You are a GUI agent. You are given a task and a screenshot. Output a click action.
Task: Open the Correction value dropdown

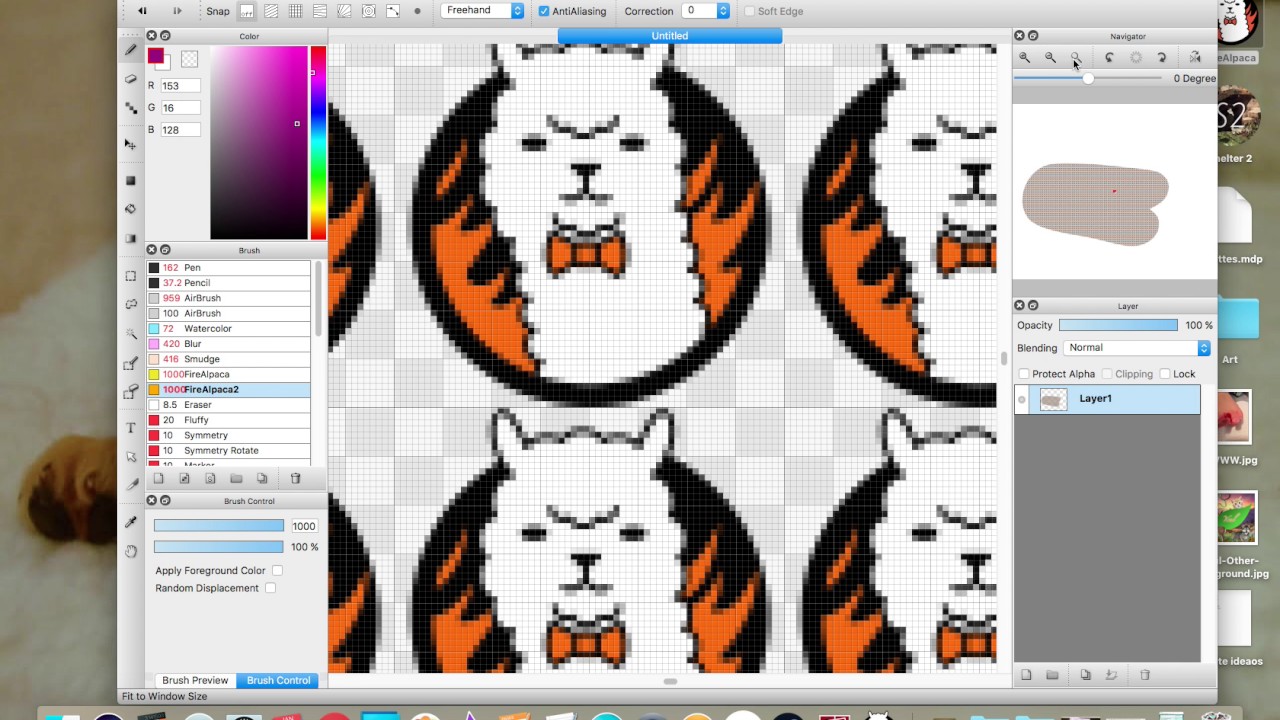(x=707, y=11)
